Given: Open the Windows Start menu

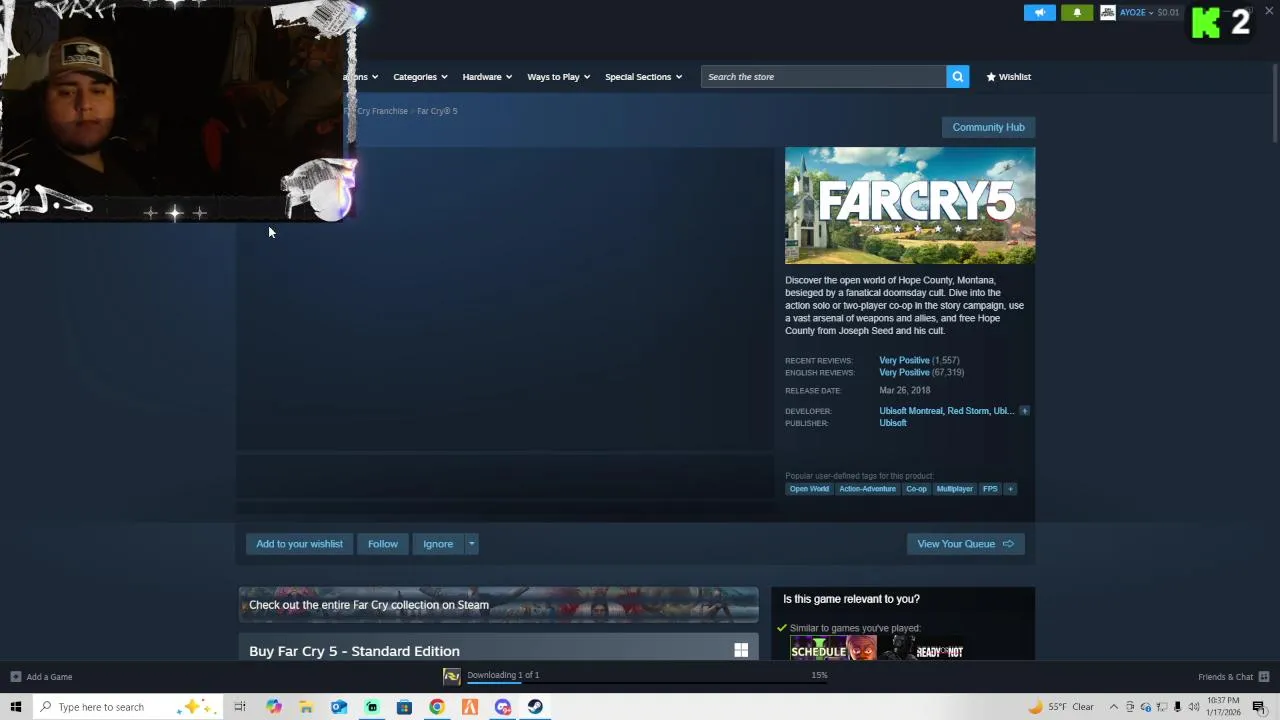Looking at the screenshot, I should pos(15,707).
